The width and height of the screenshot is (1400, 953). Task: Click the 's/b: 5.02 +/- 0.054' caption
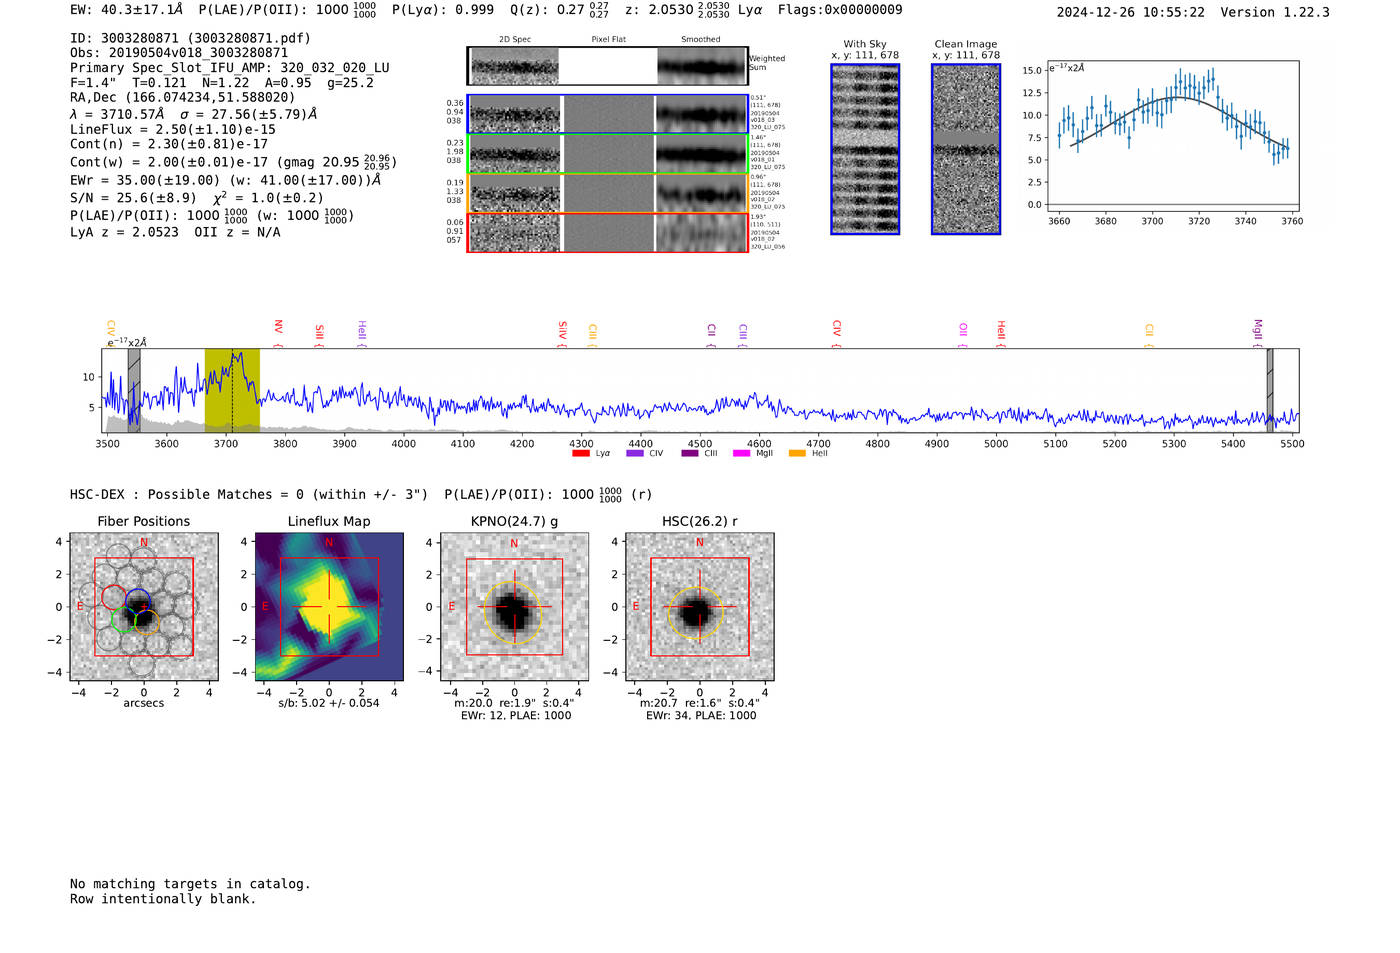[x=329, y=703]
